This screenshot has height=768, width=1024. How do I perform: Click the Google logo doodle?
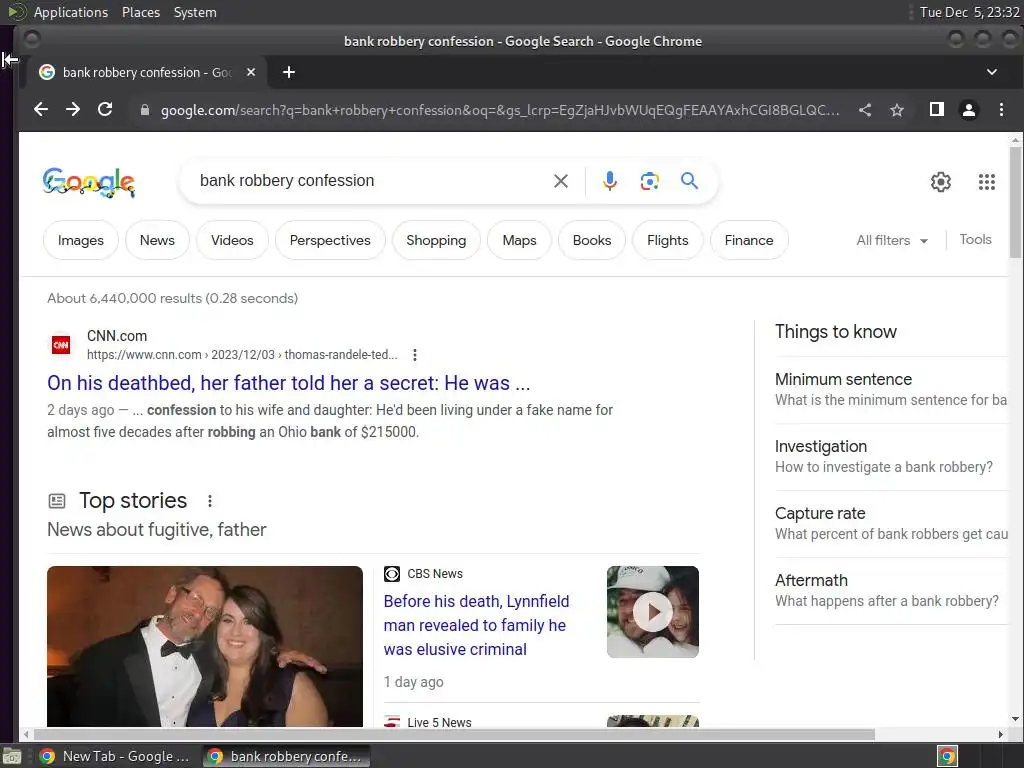point(89,182)
